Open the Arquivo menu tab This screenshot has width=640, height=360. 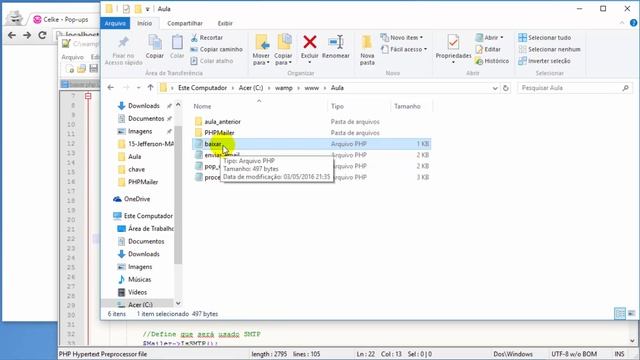click(x=115, y=23)
